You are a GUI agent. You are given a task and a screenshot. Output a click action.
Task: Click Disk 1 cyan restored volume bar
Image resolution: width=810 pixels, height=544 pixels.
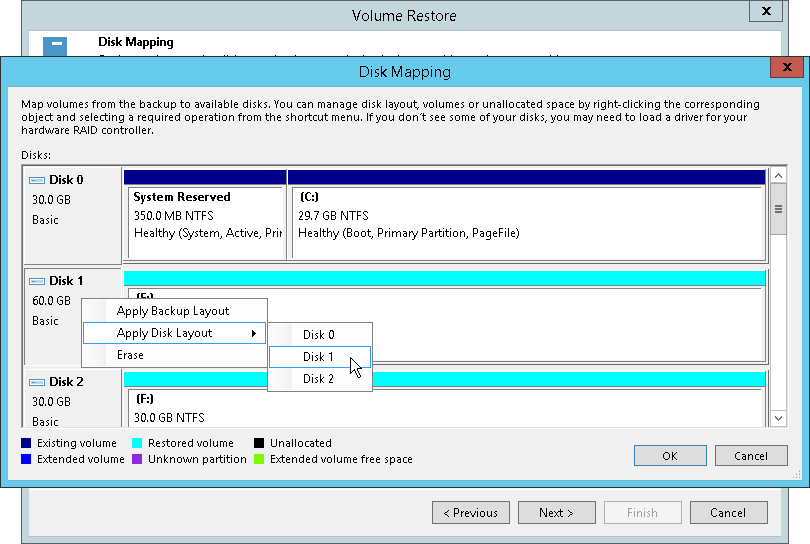444,278
